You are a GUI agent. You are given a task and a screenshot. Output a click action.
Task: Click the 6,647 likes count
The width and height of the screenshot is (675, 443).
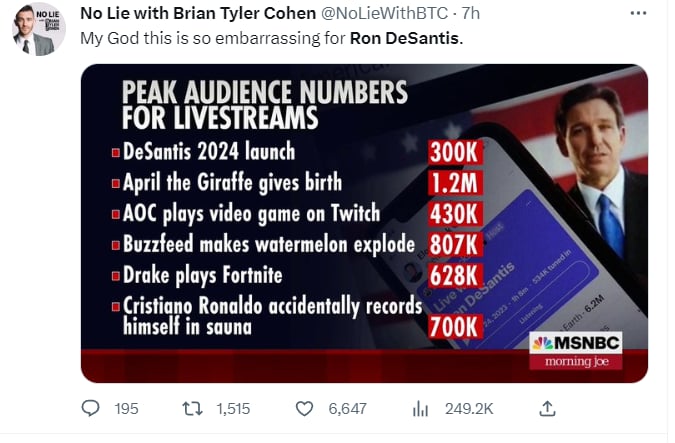[347, 409]
